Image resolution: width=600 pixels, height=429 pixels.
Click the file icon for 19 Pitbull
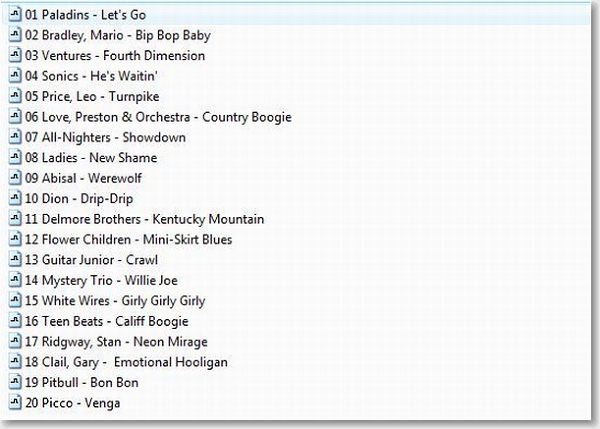coord(14,382)
